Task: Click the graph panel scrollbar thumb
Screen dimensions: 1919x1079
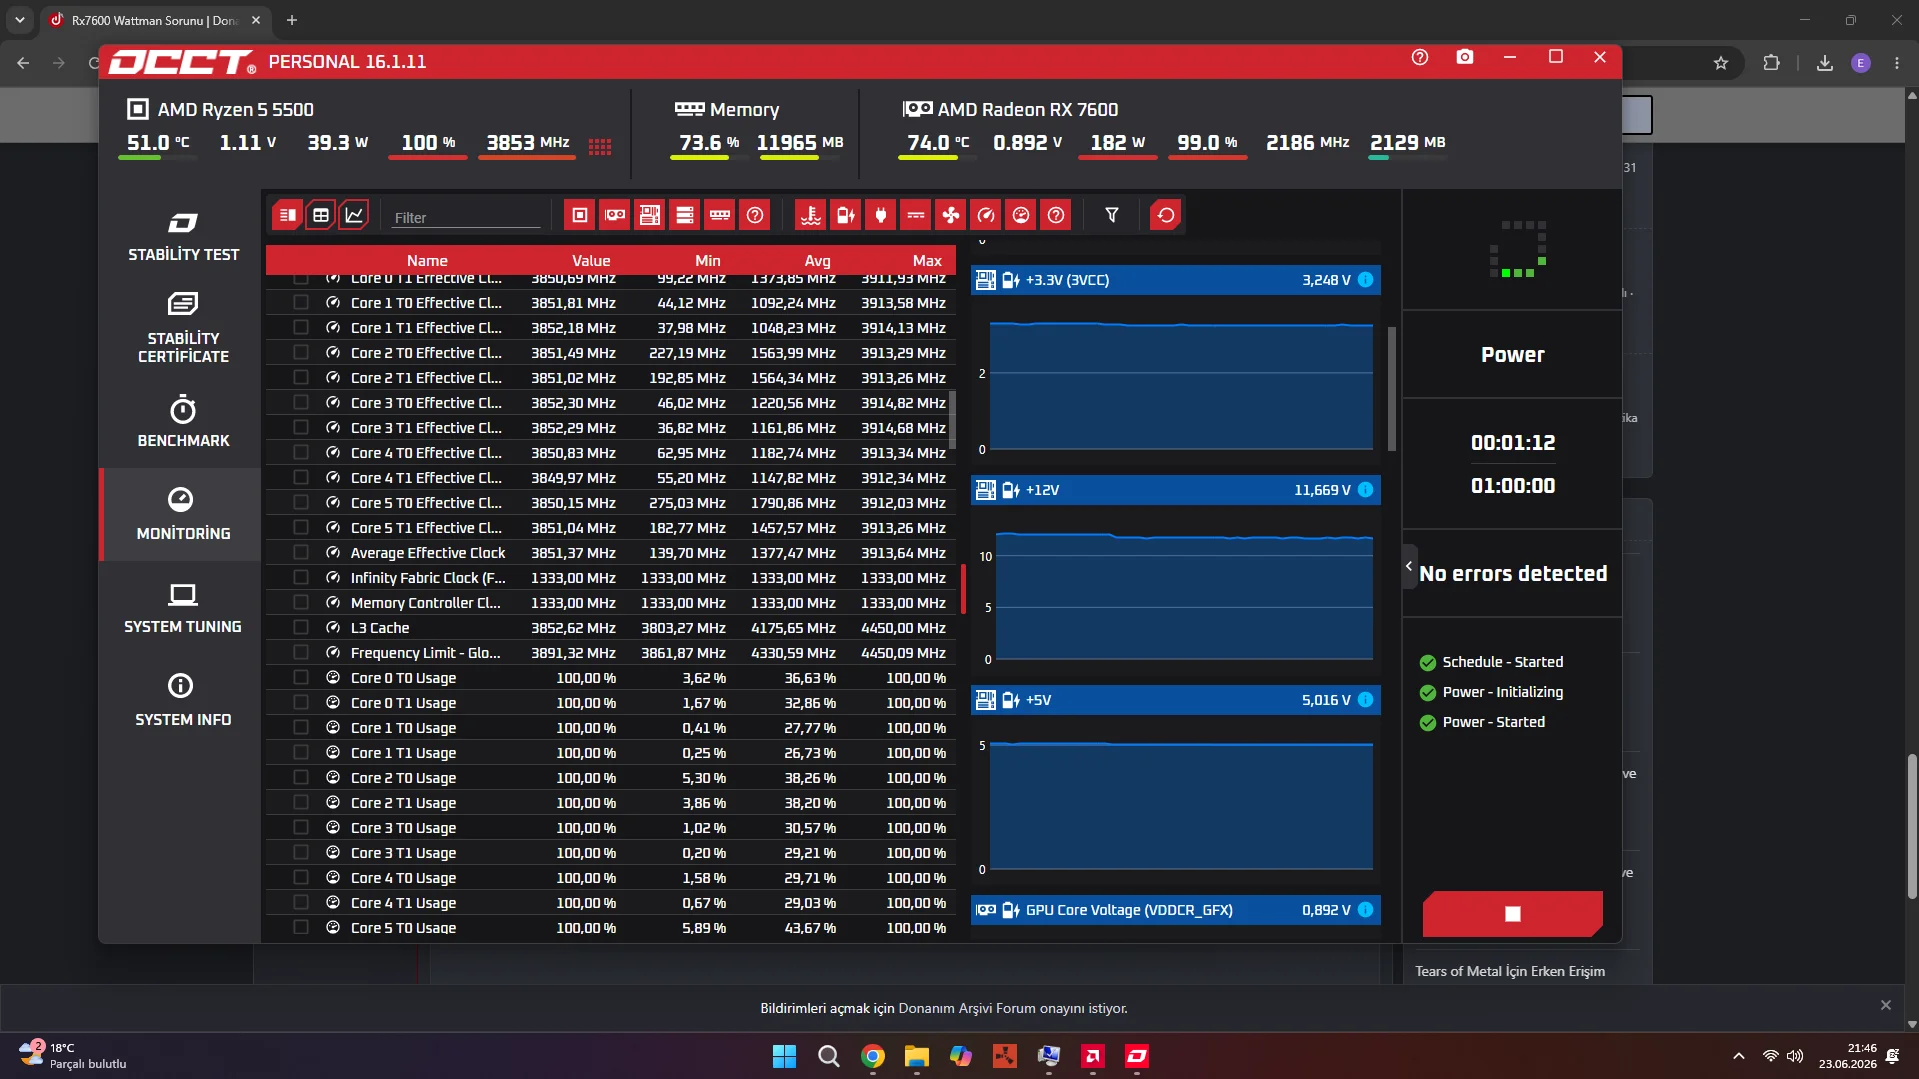Action: point(1392,388)
